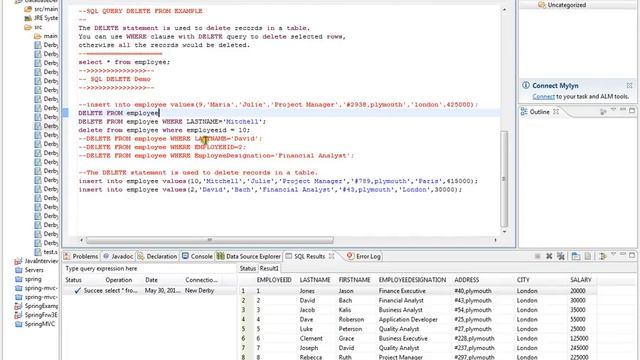Open the SQL Results view menu triangle

point(613,255)
